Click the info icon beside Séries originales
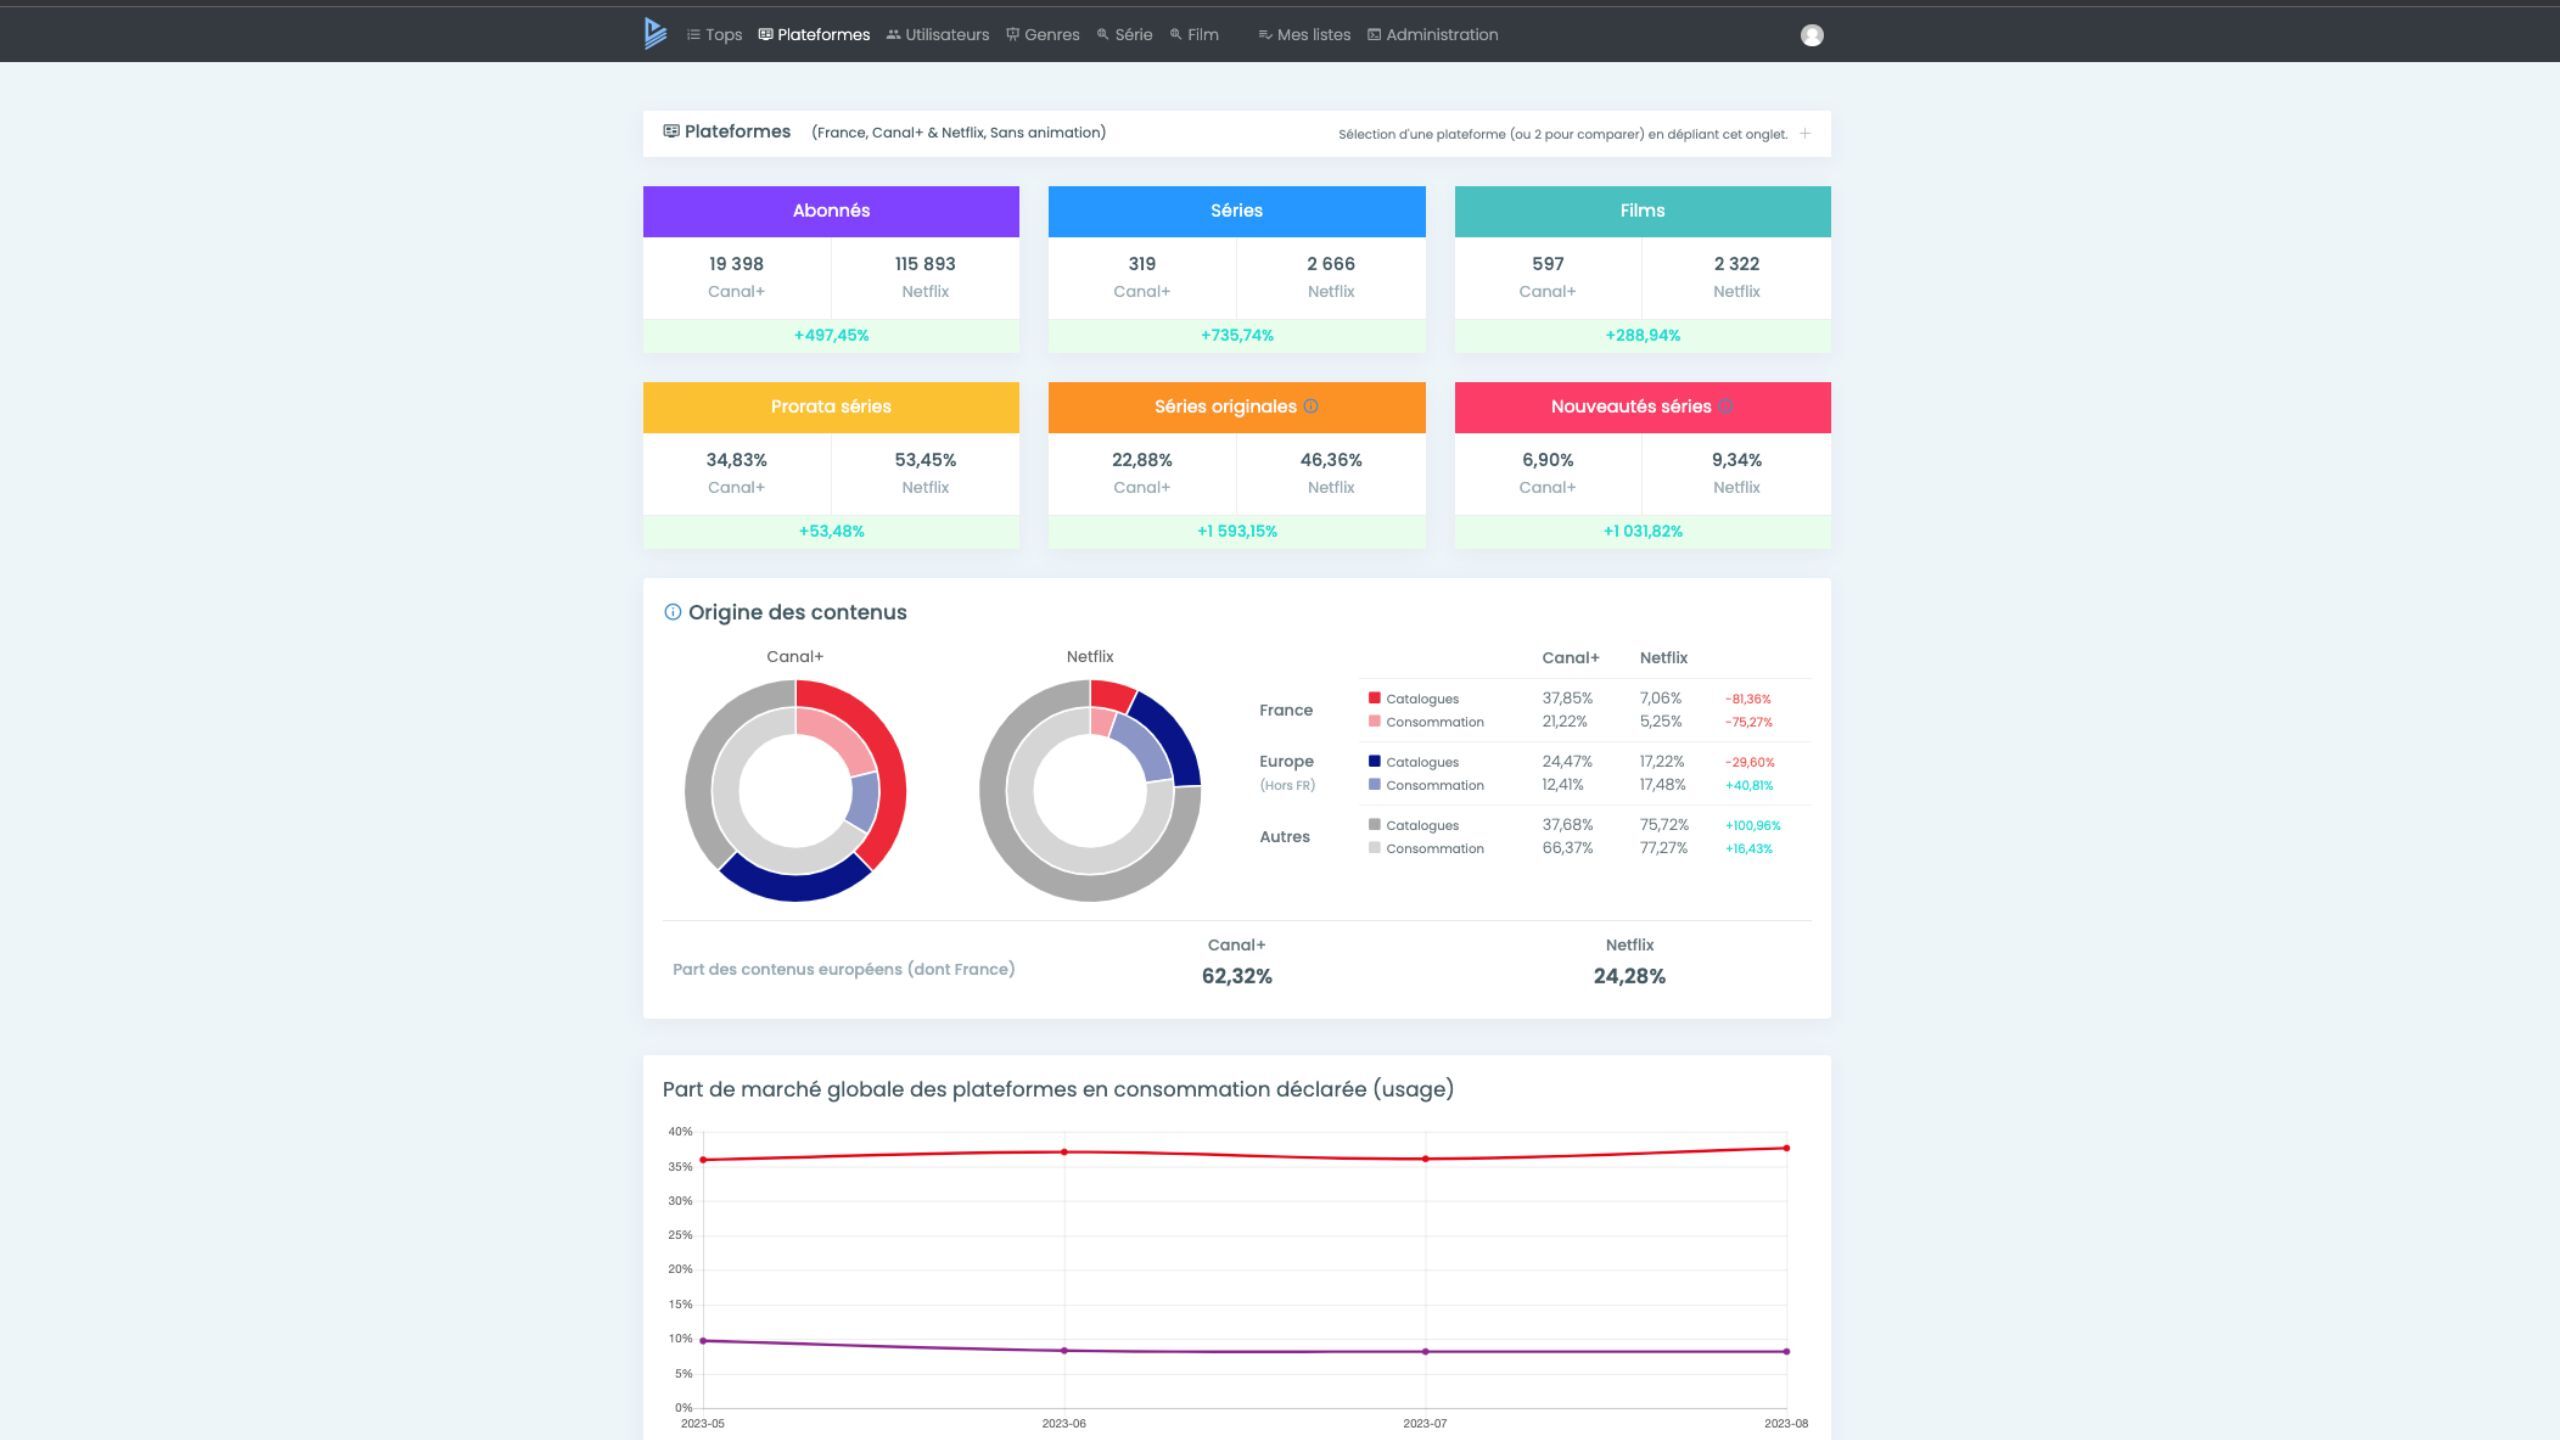2560x1440 pixels. [1310, 406]
